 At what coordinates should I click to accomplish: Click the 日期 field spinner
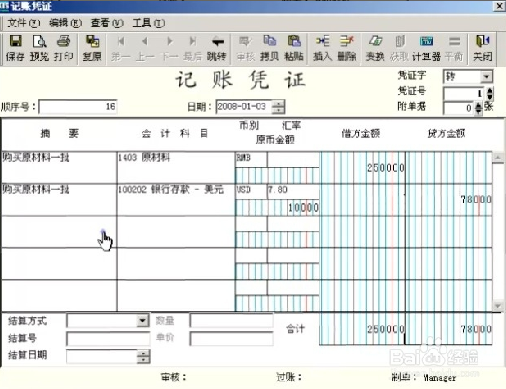(278, 107)
